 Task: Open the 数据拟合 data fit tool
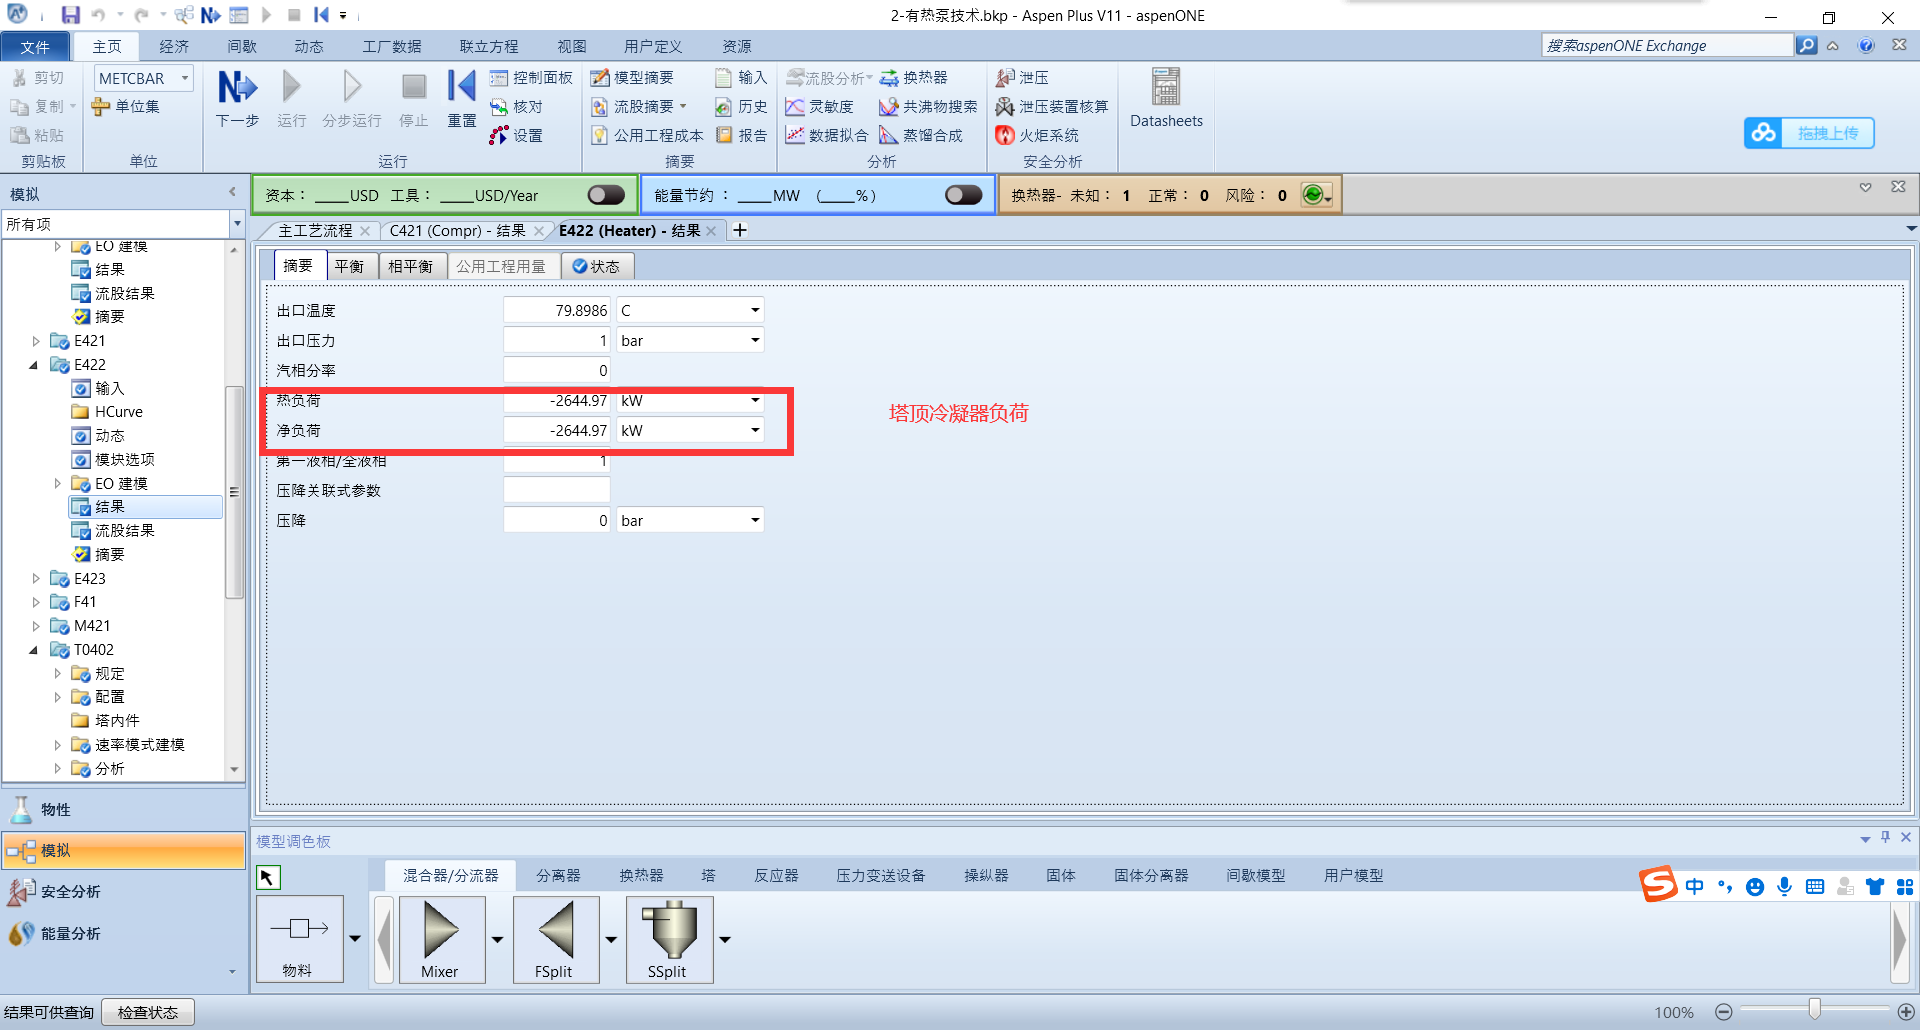point(827,135)
